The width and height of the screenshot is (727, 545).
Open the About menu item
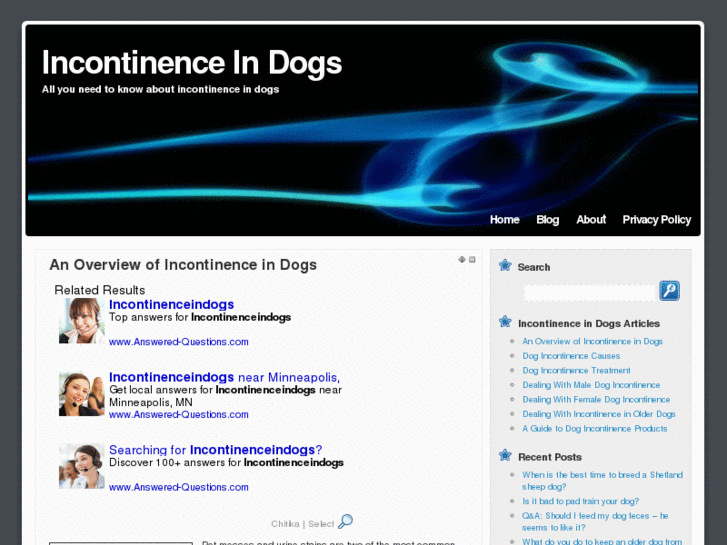coord(591,220)
